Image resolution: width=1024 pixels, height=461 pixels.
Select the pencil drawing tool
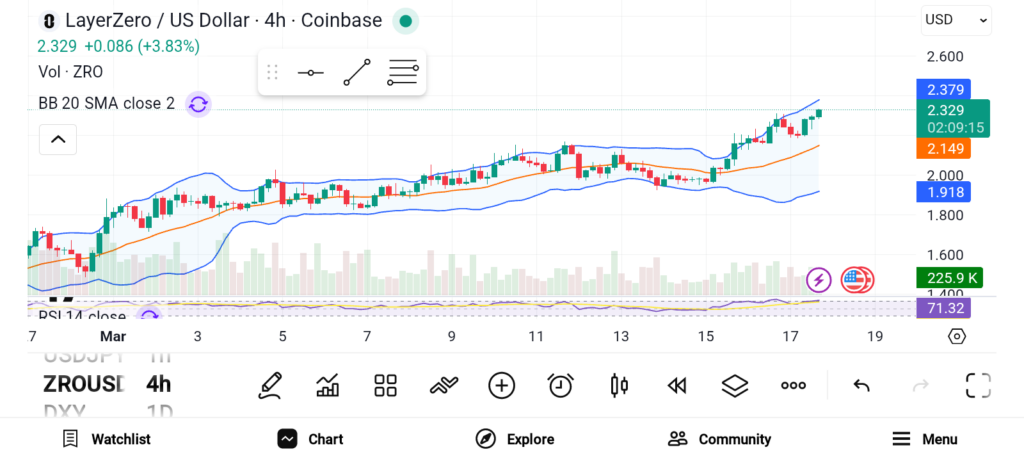point(270,385)
